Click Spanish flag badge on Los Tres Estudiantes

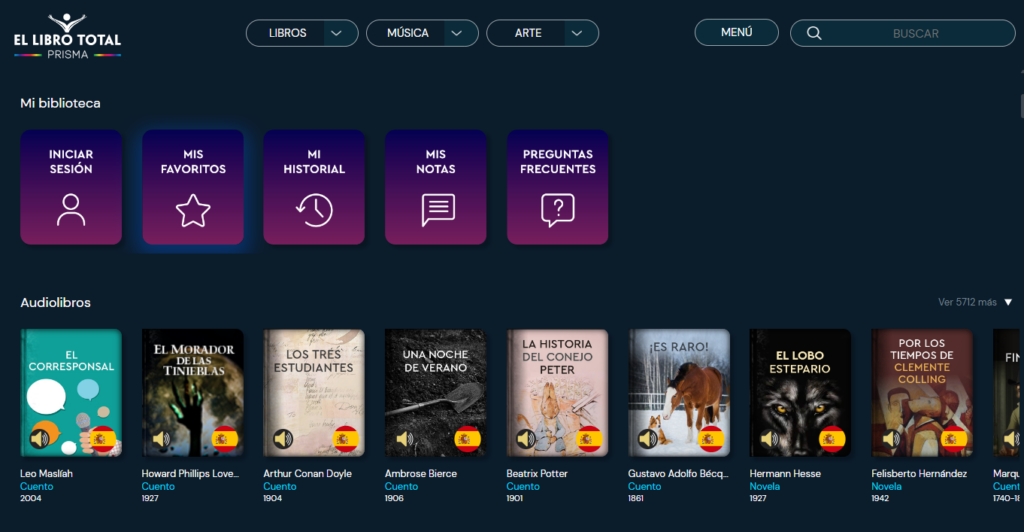click(345, 439)
